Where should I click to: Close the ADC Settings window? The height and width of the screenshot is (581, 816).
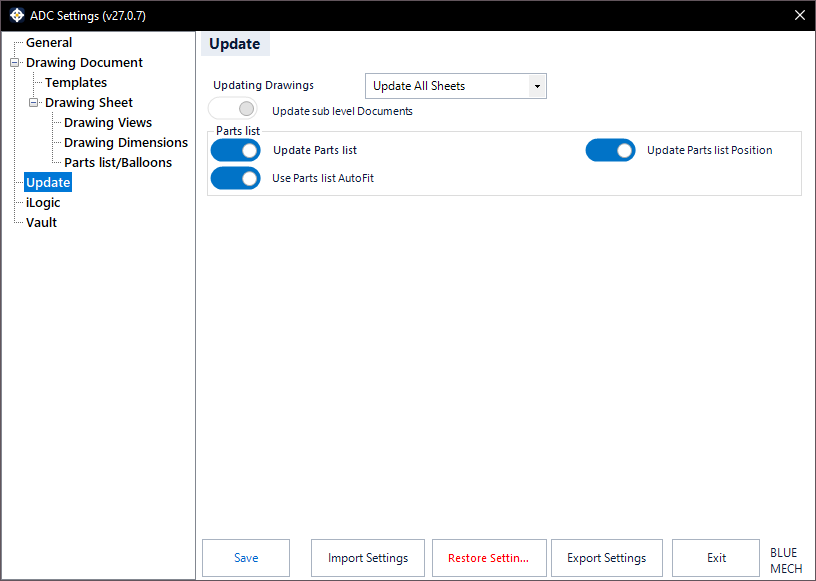click(x=800, y=15)
